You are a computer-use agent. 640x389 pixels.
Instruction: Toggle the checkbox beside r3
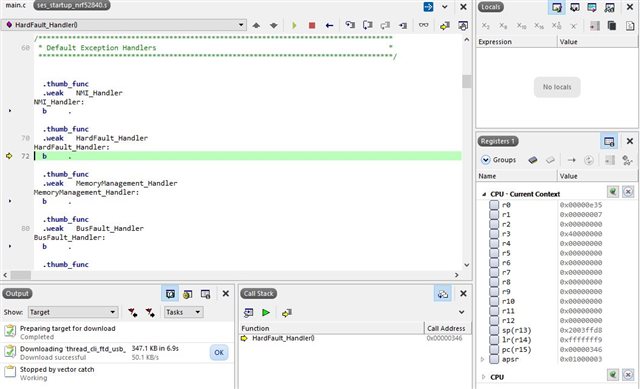click(x=494, y=234)
